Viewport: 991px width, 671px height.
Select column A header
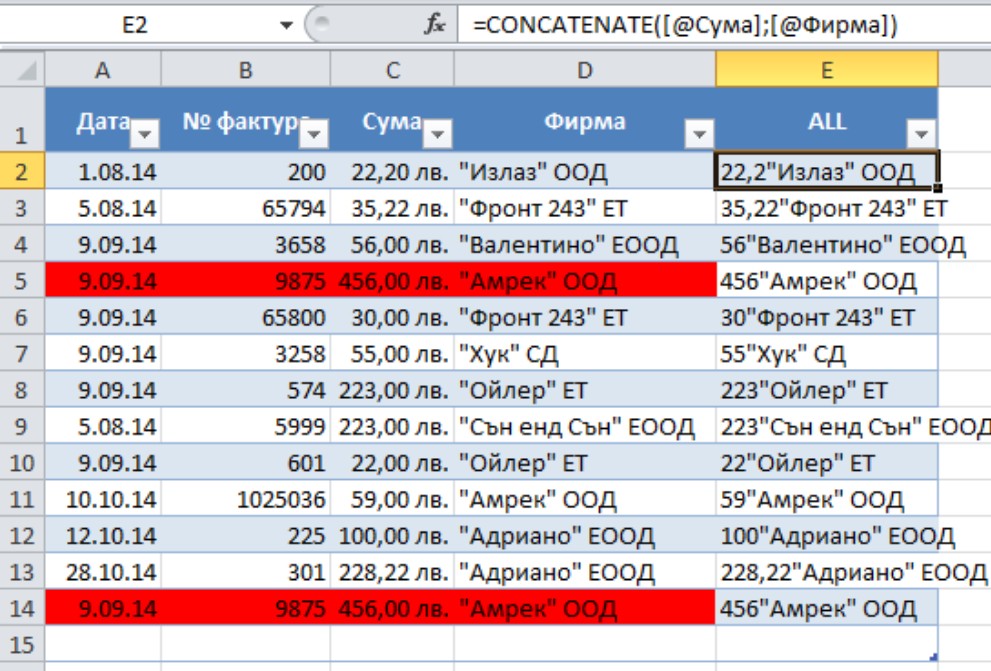pyautogui.click(x=103, y=70)
